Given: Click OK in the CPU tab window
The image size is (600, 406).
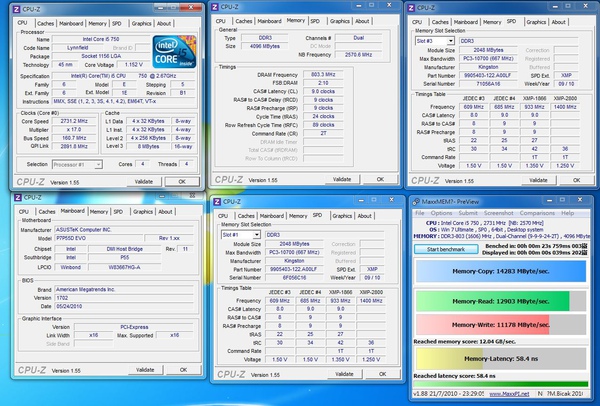Looking at the screenshot, I should pos(182,182).
